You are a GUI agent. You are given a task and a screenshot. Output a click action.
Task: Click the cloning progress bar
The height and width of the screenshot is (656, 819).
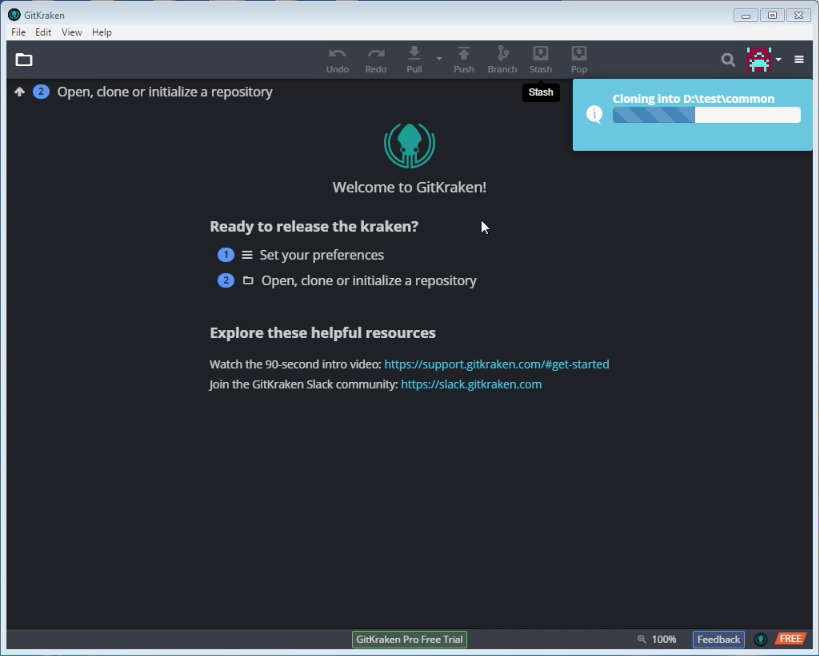click(707, 115)
